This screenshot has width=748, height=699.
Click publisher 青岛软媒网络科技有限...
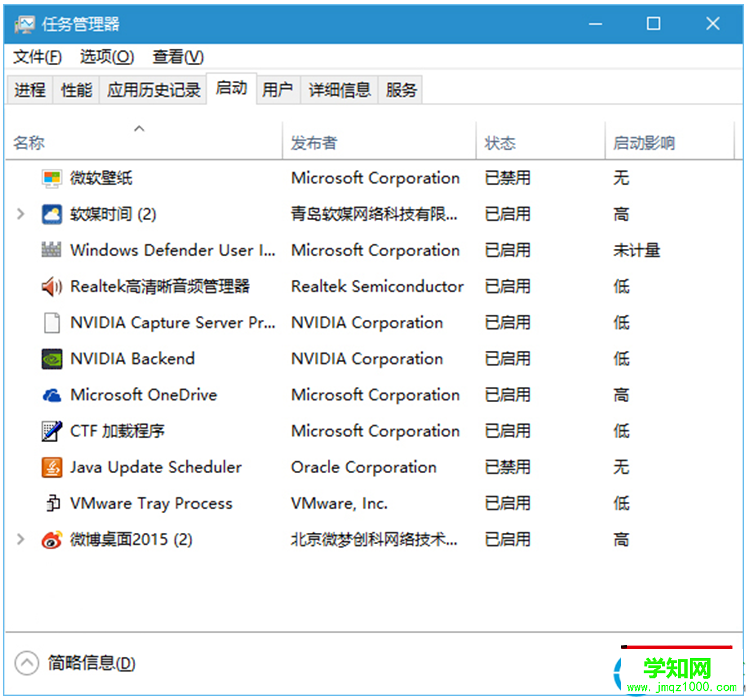point(374,214)
